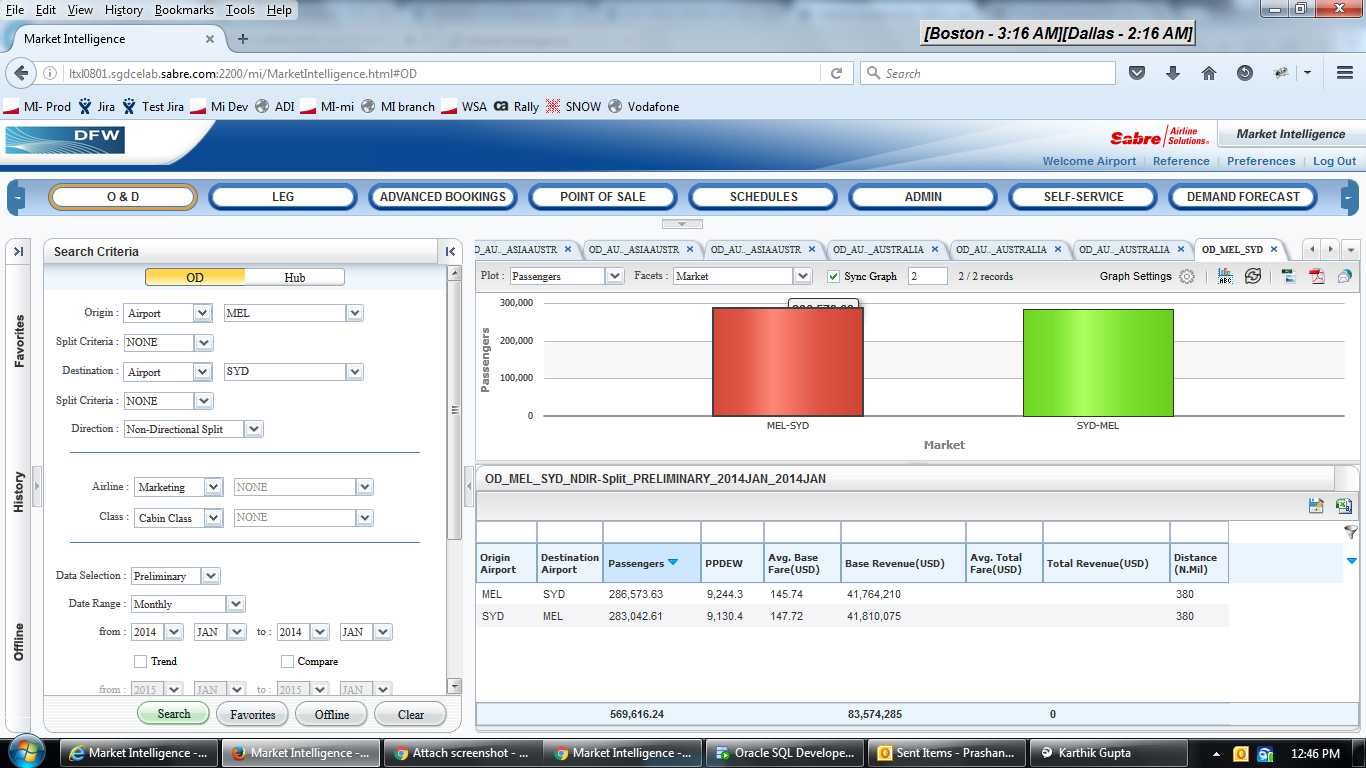Click the chart labels (ABC) icon

pyautogui.click(x=1226, y=277)
